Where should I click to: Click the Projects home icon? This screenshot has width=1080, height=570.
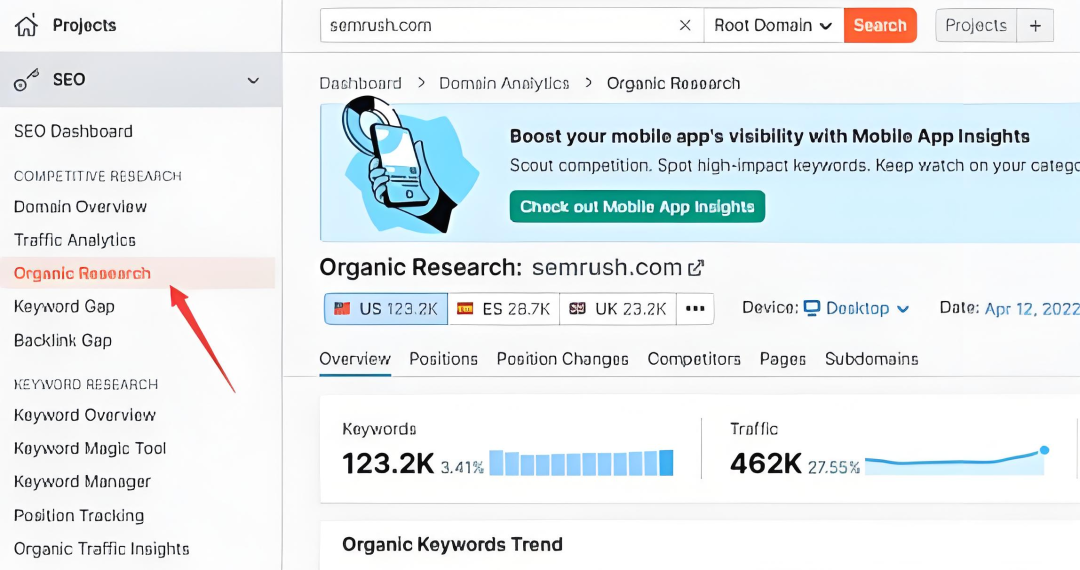[x=26, y=25]
